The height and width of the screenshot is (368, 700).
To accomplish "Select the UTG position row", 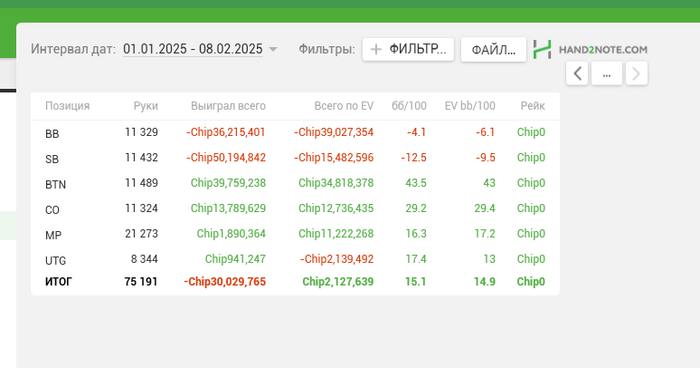I will coord(295,259).
